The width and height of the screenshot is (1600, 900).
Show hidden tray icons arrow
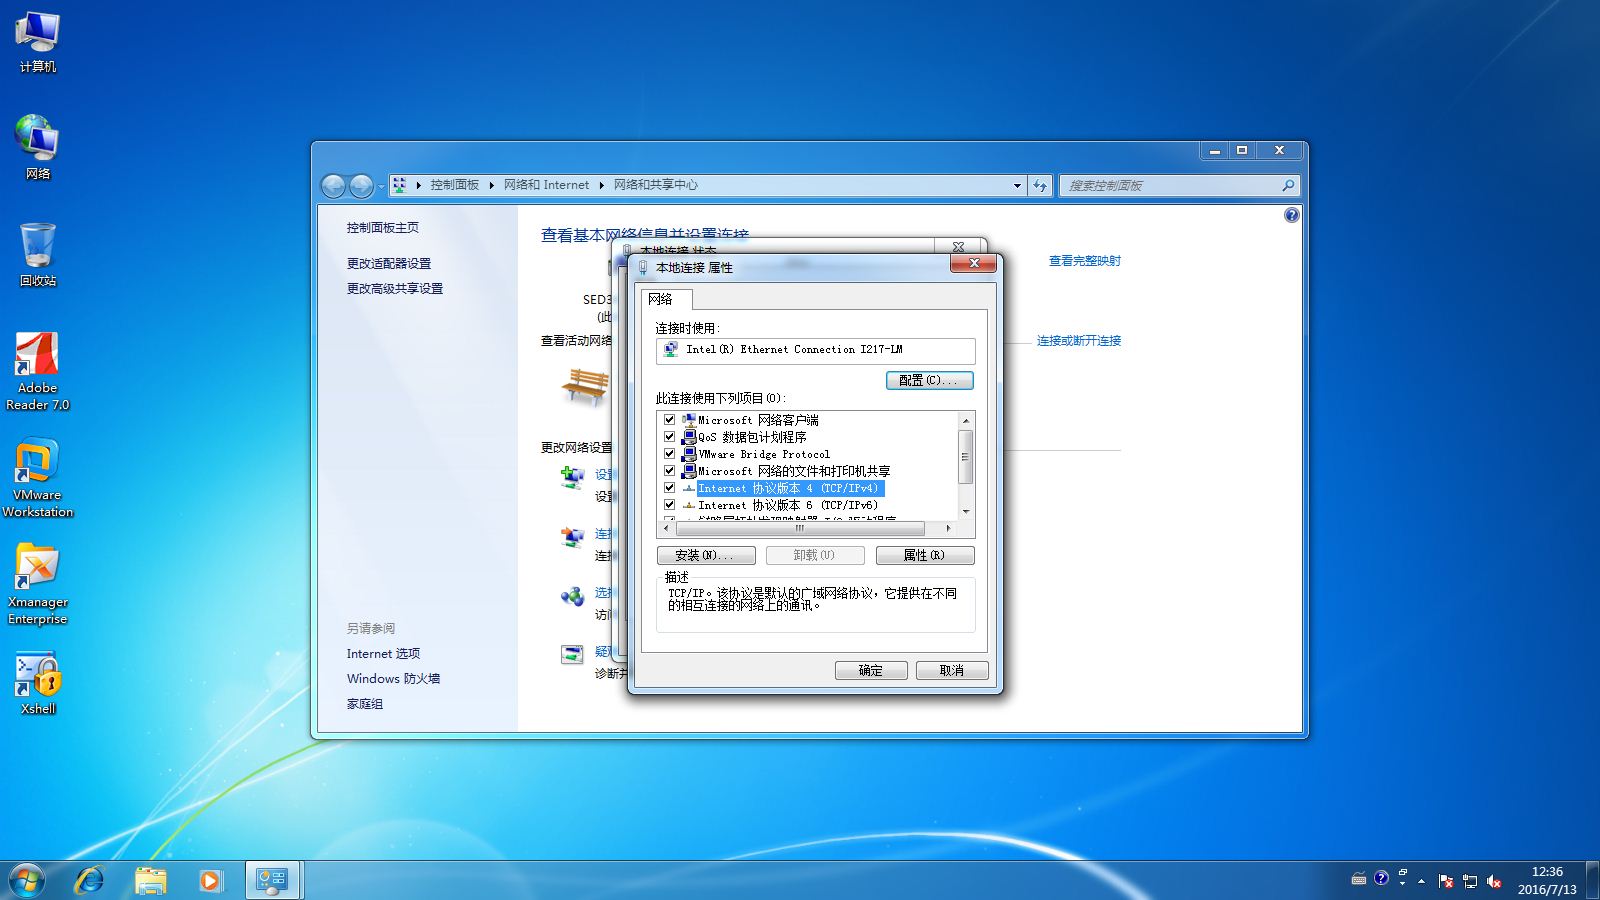point(1421,881)
